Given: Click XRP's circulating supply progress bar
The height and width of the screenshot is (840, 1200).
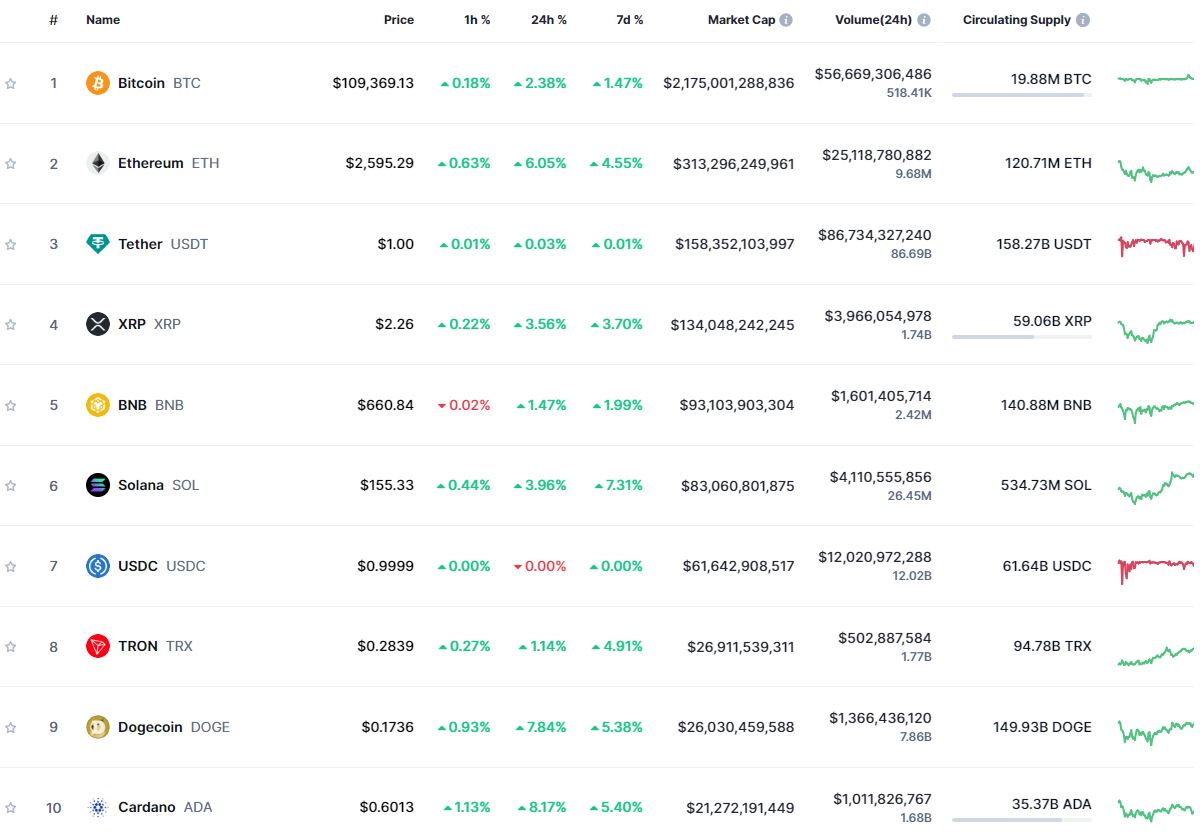Looking at the screenshot, I should point(1022,337).
